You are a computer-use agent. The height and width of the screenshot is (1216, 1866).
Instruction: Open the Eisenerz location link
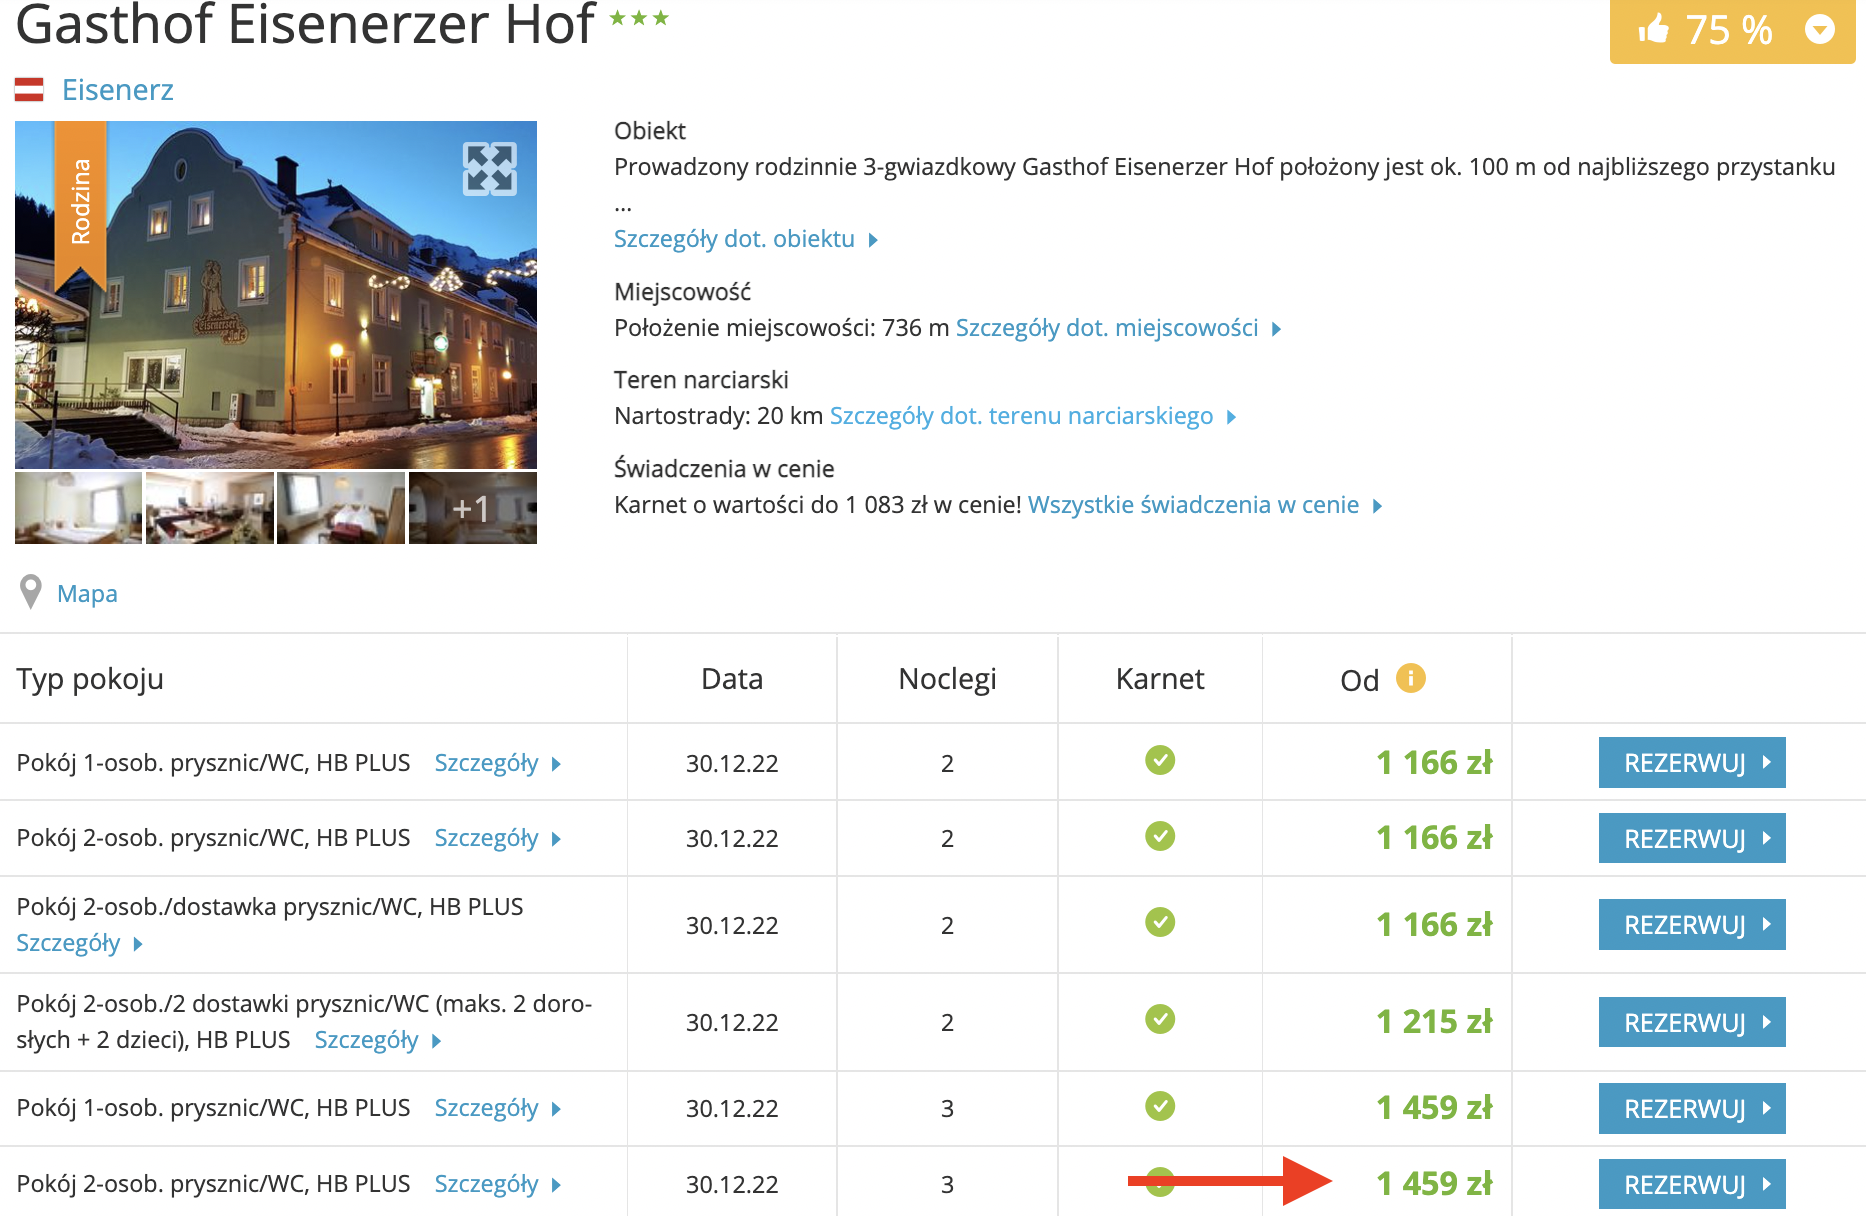[x=118, y=90]
